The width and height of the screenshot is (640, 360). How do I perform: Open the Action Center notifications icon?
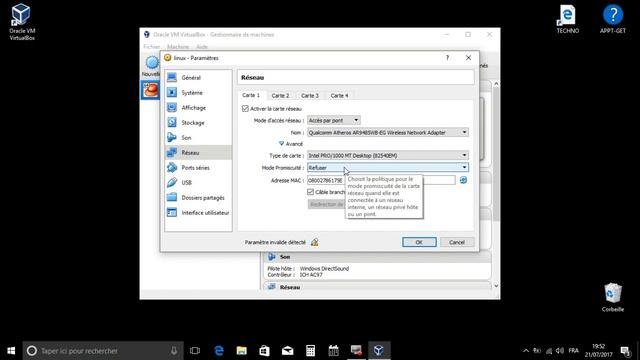[x=625, y=351]
